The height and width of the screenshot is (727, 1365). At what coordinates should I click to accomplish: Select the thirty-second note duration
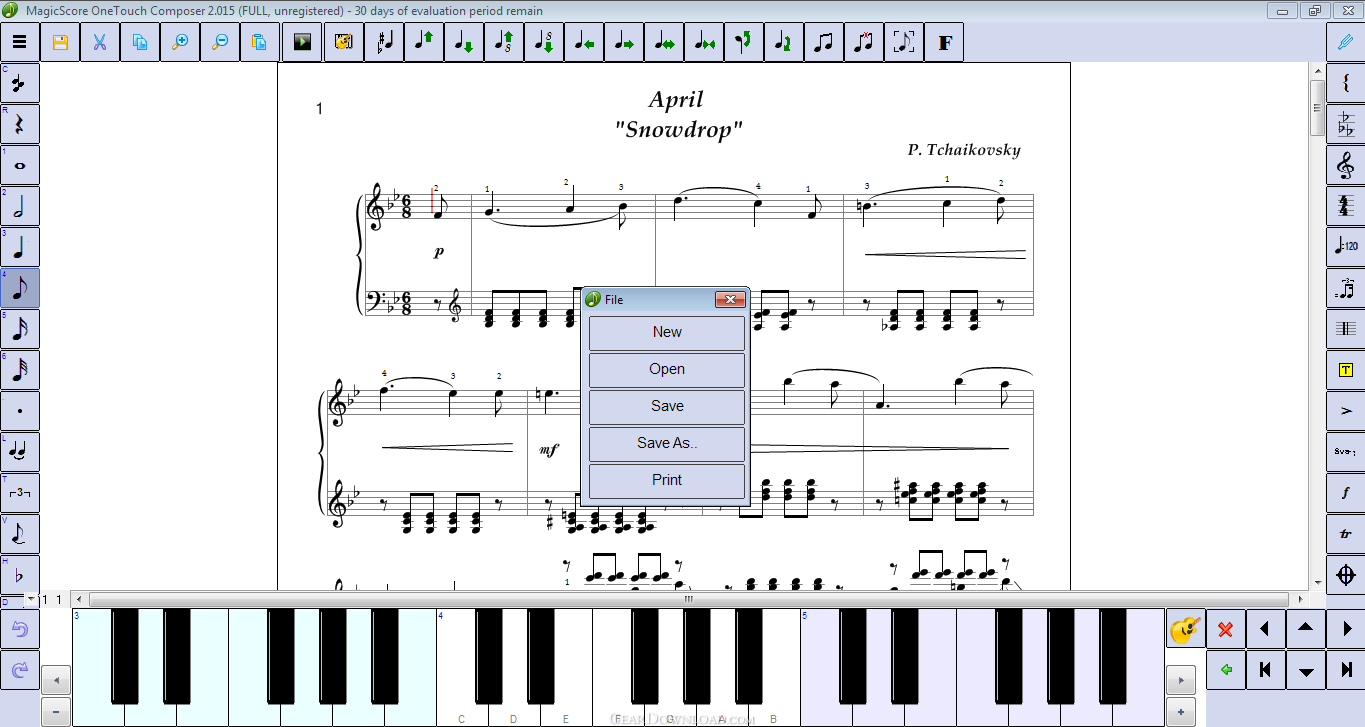pyautogui.click(x=20, y=370)
